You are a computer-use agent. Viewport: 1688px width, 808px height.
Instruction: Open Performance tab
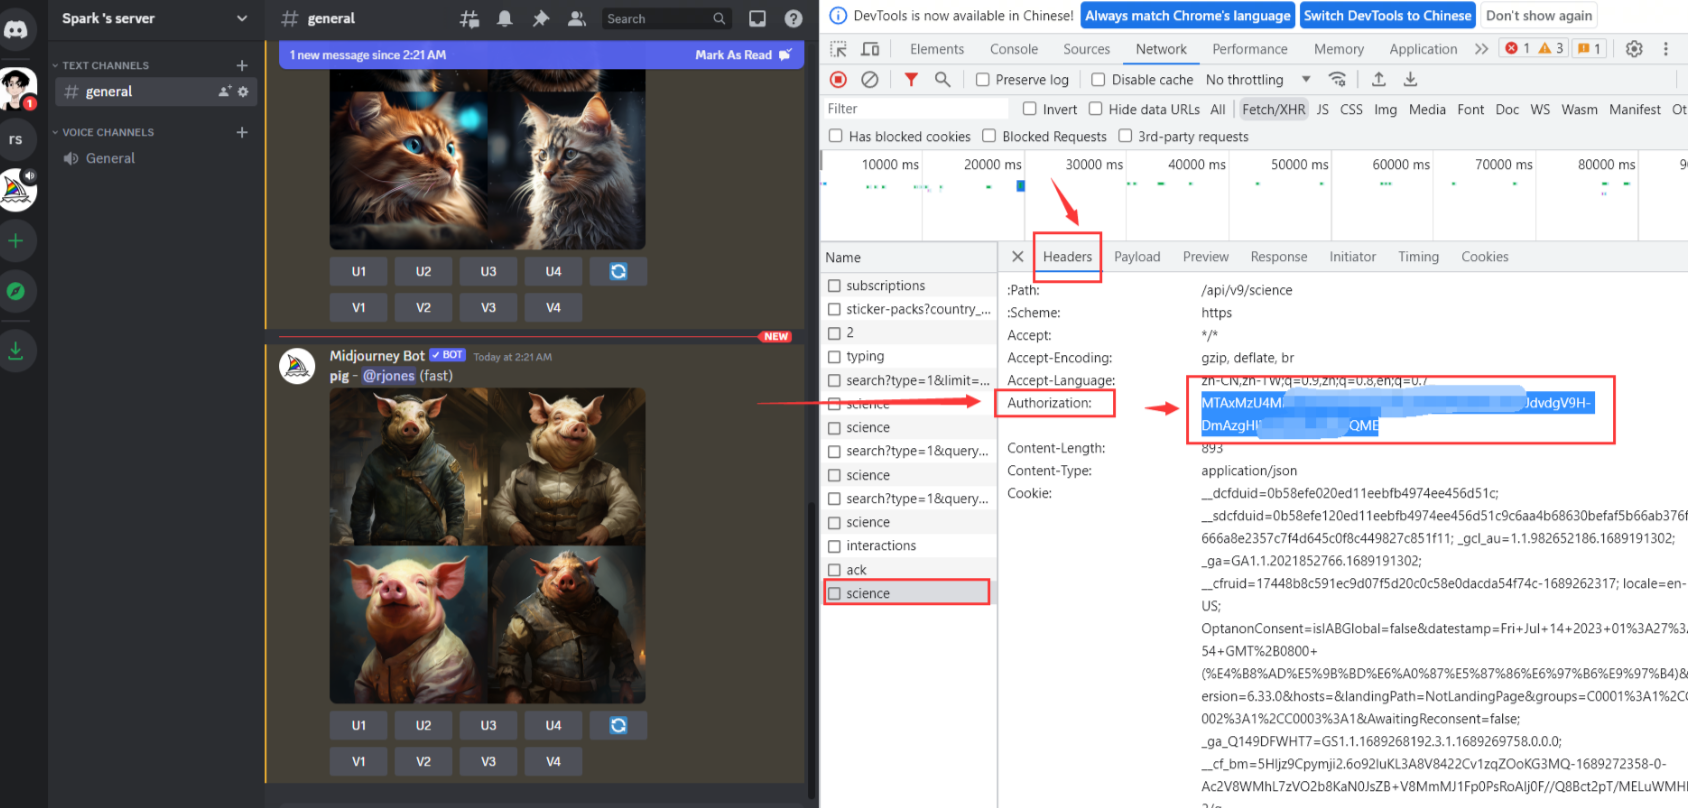tap(1250, 49)
